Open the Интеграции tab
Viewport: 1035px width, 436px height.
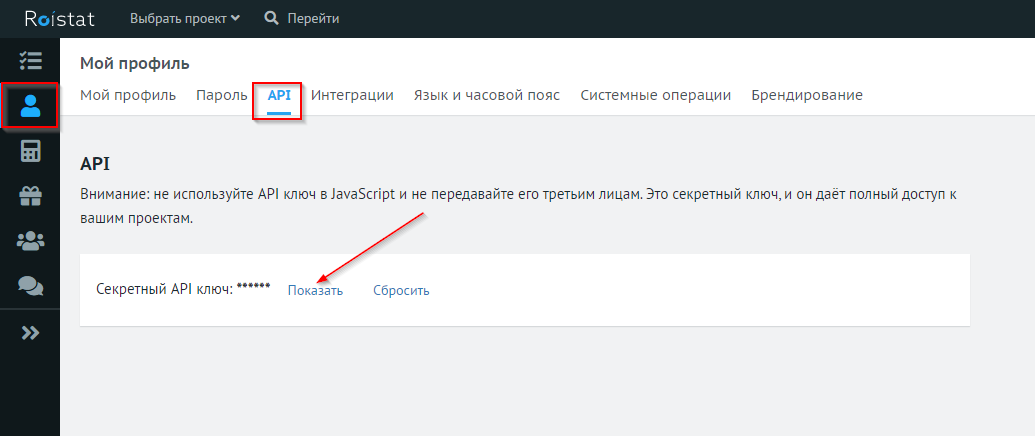click(x=352, y=95)
